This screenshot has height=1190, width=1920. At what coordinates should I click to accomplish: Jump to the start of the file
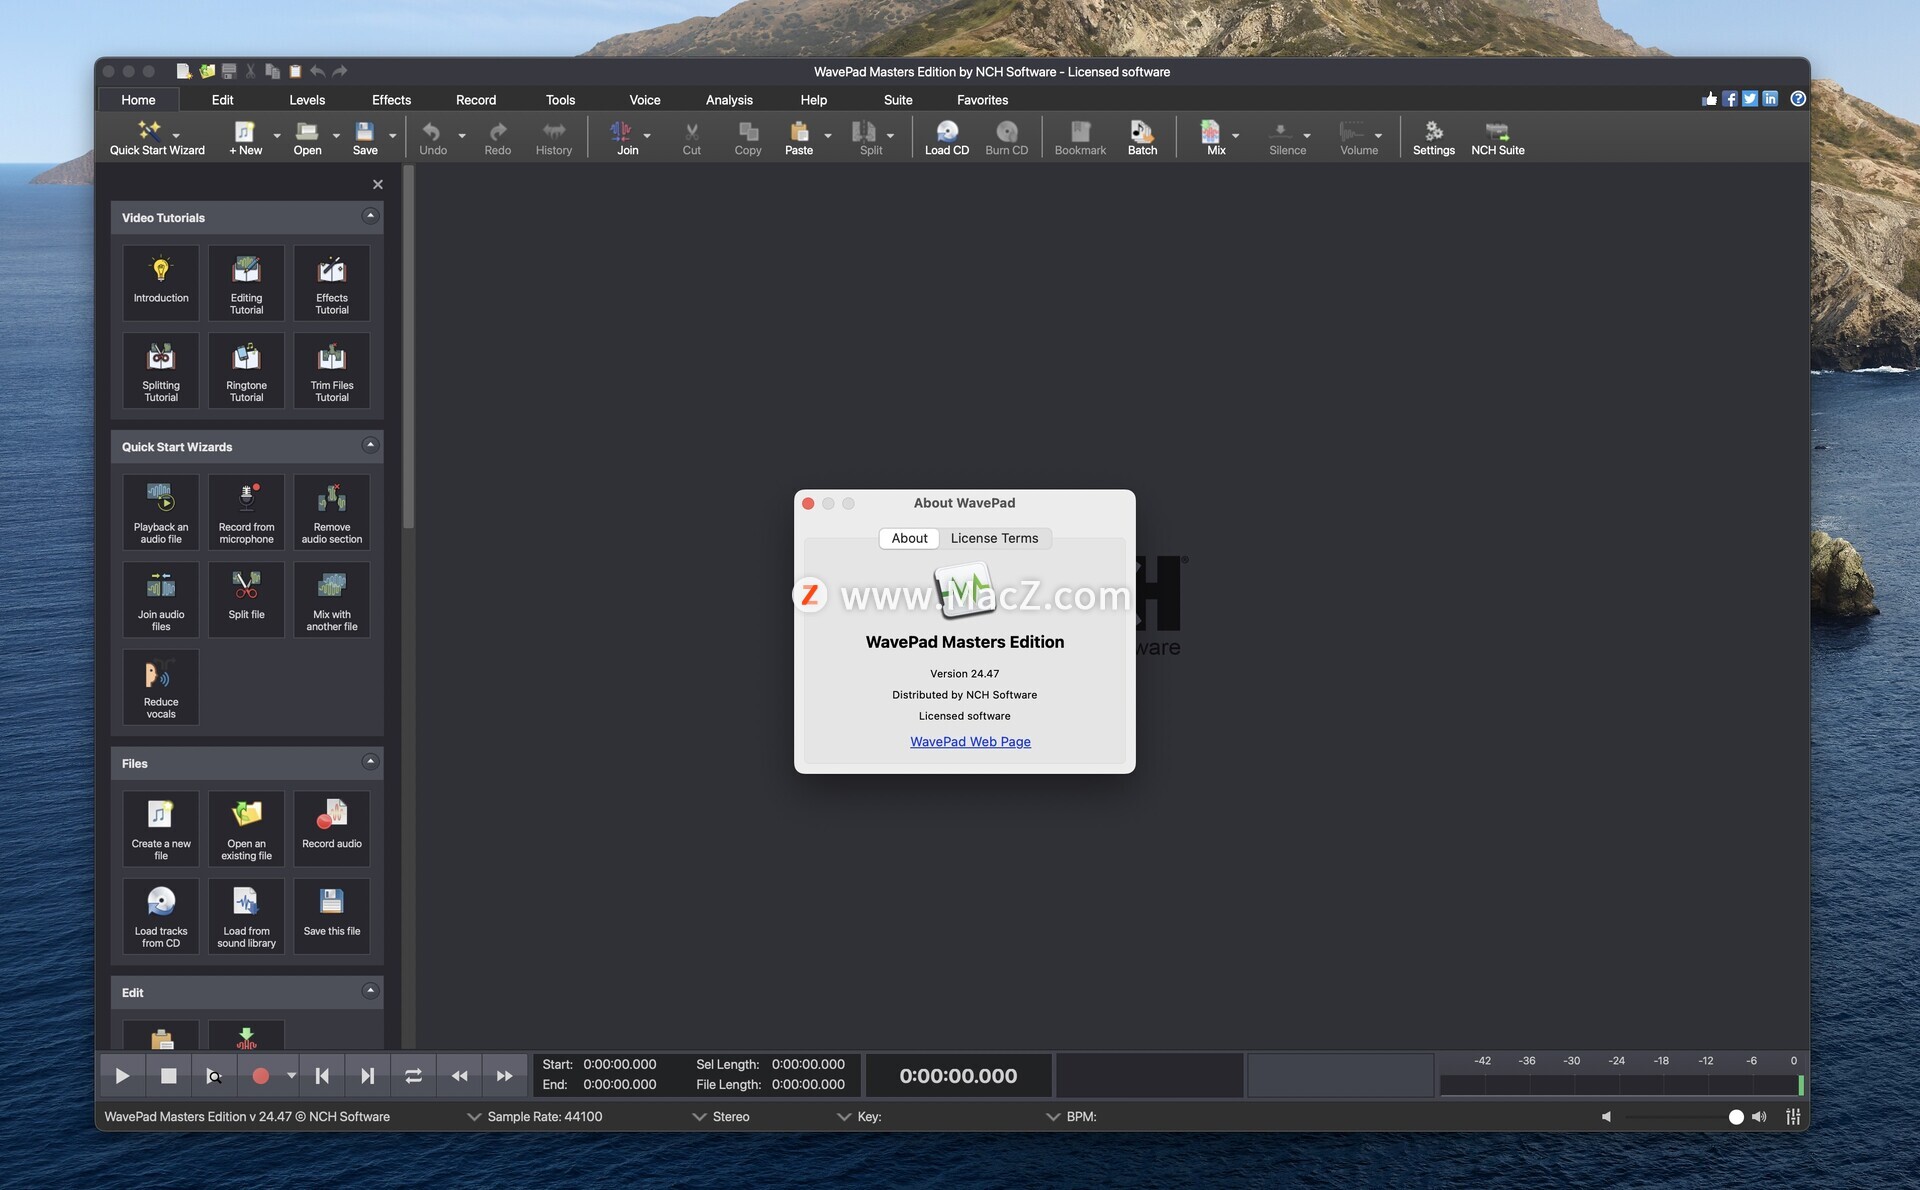coord(322,1076)
